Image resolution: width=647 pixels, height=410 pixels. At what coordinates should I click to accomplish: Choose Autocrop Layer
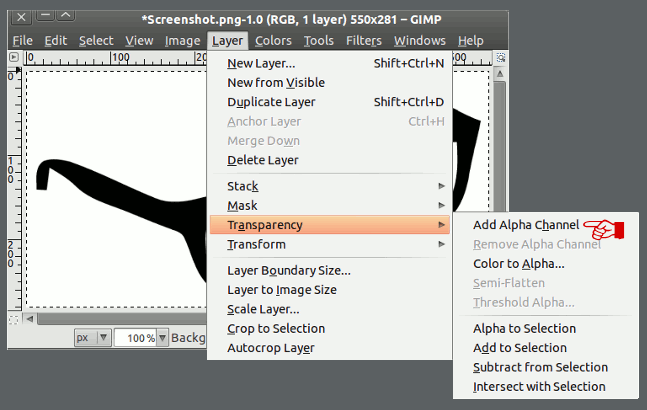click(329, 348)
